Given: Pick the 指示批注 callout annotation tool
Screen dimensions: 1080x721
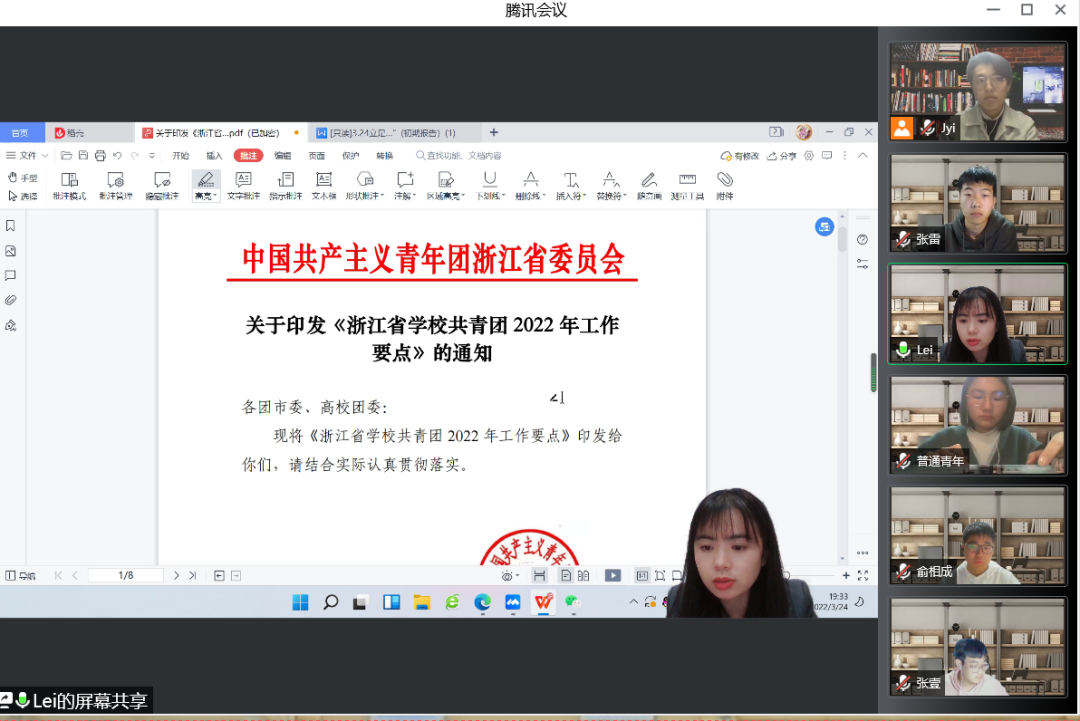Looking at the screenshot, I should pos(285,186).
